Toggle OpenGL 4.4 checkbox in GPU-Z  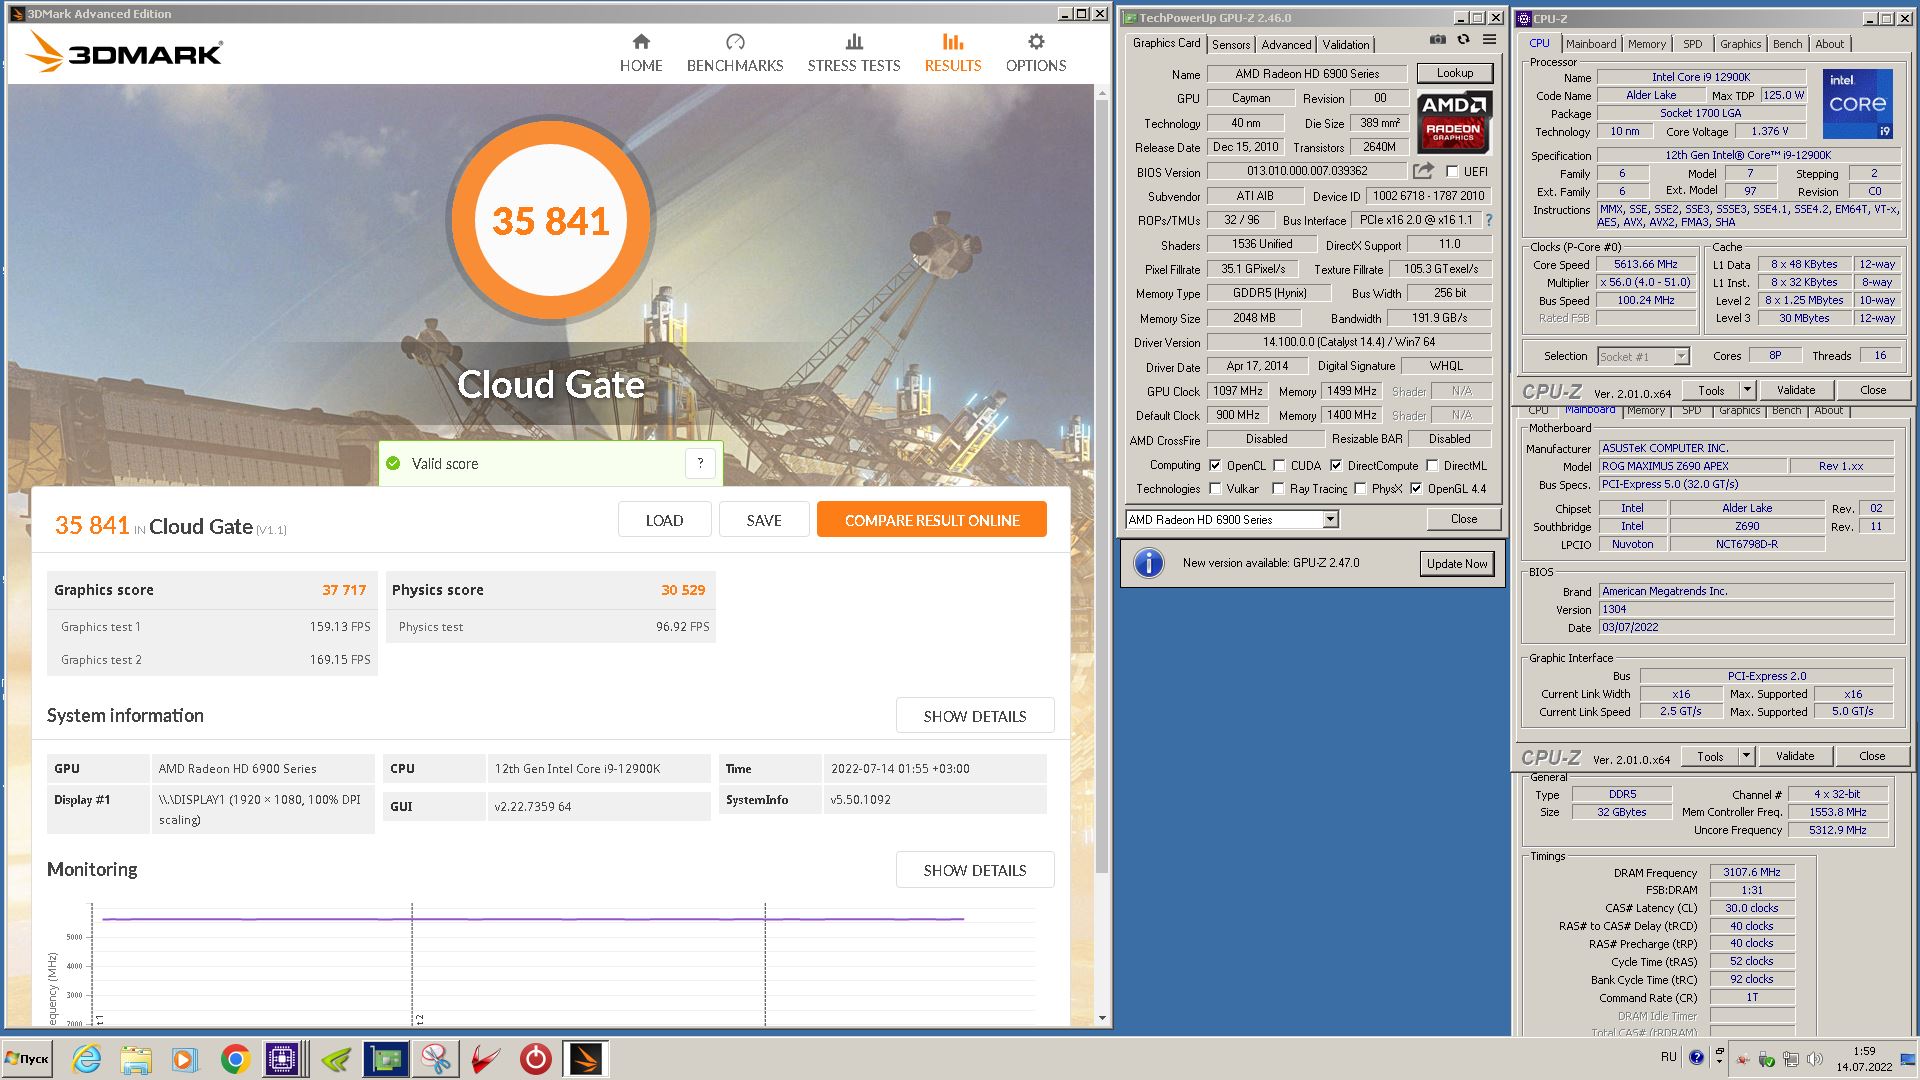(1416, 488)
